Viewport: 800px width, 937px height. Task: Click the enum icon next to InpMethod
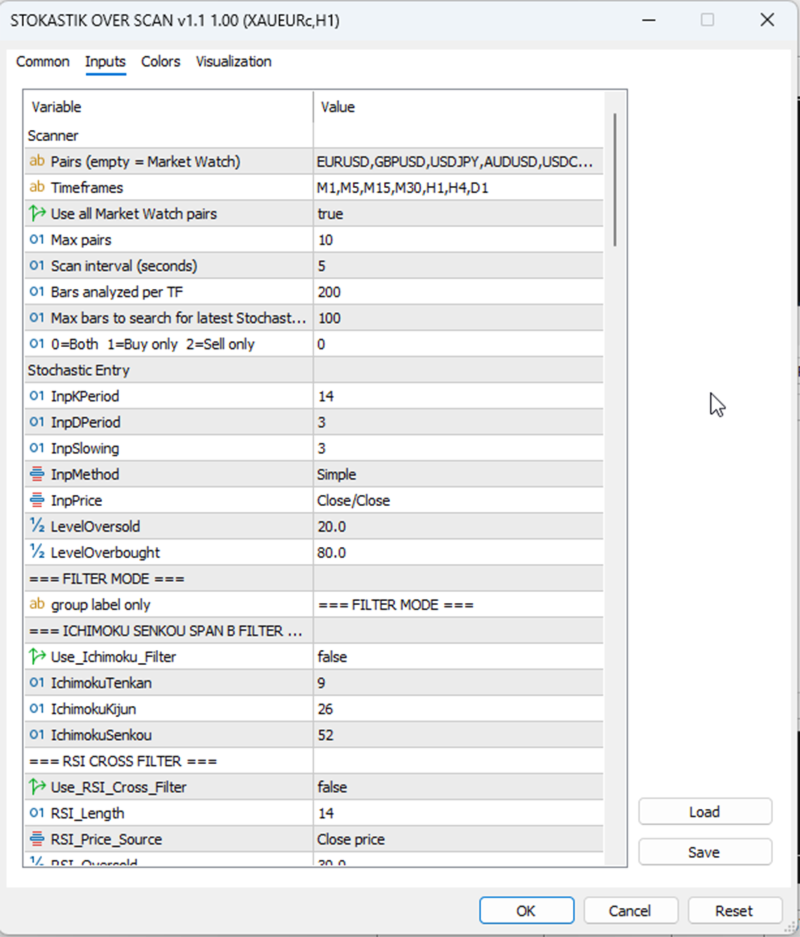pos(37,474)
